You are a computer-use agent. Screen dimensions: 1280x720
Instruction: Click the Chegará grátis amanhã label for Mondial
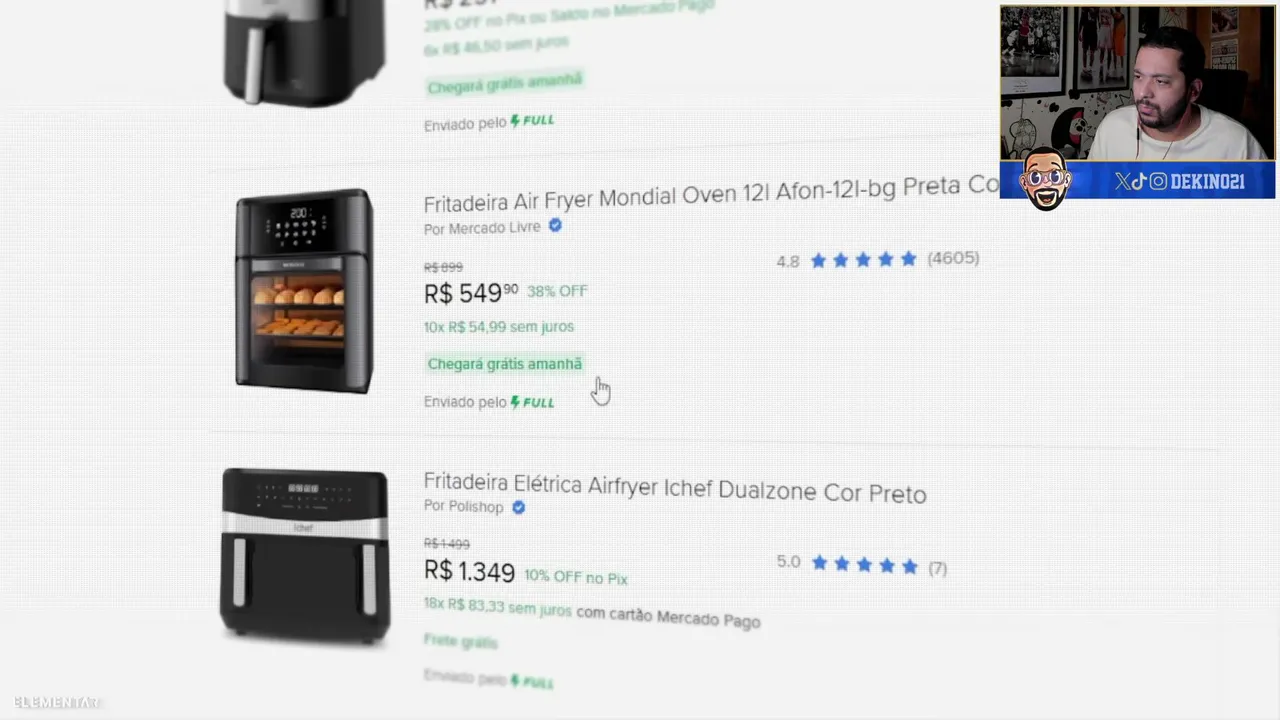pyautogui.click(x=505, y=364)
